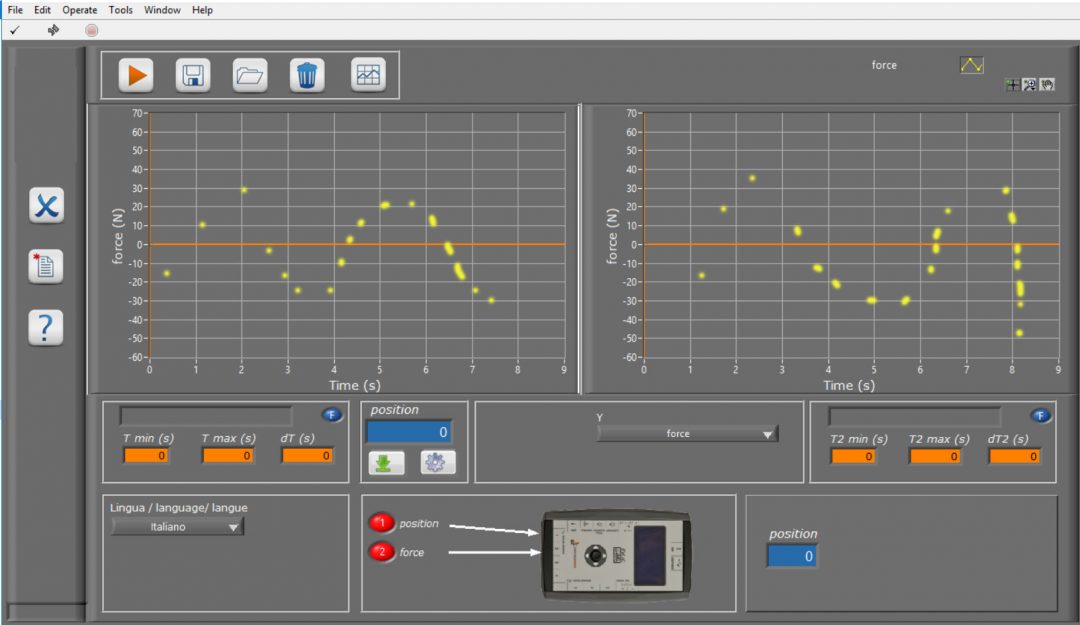The width and height of the screenshot is (1080, 625).
Task: Click inside the blue position input field
Action: 406,432
